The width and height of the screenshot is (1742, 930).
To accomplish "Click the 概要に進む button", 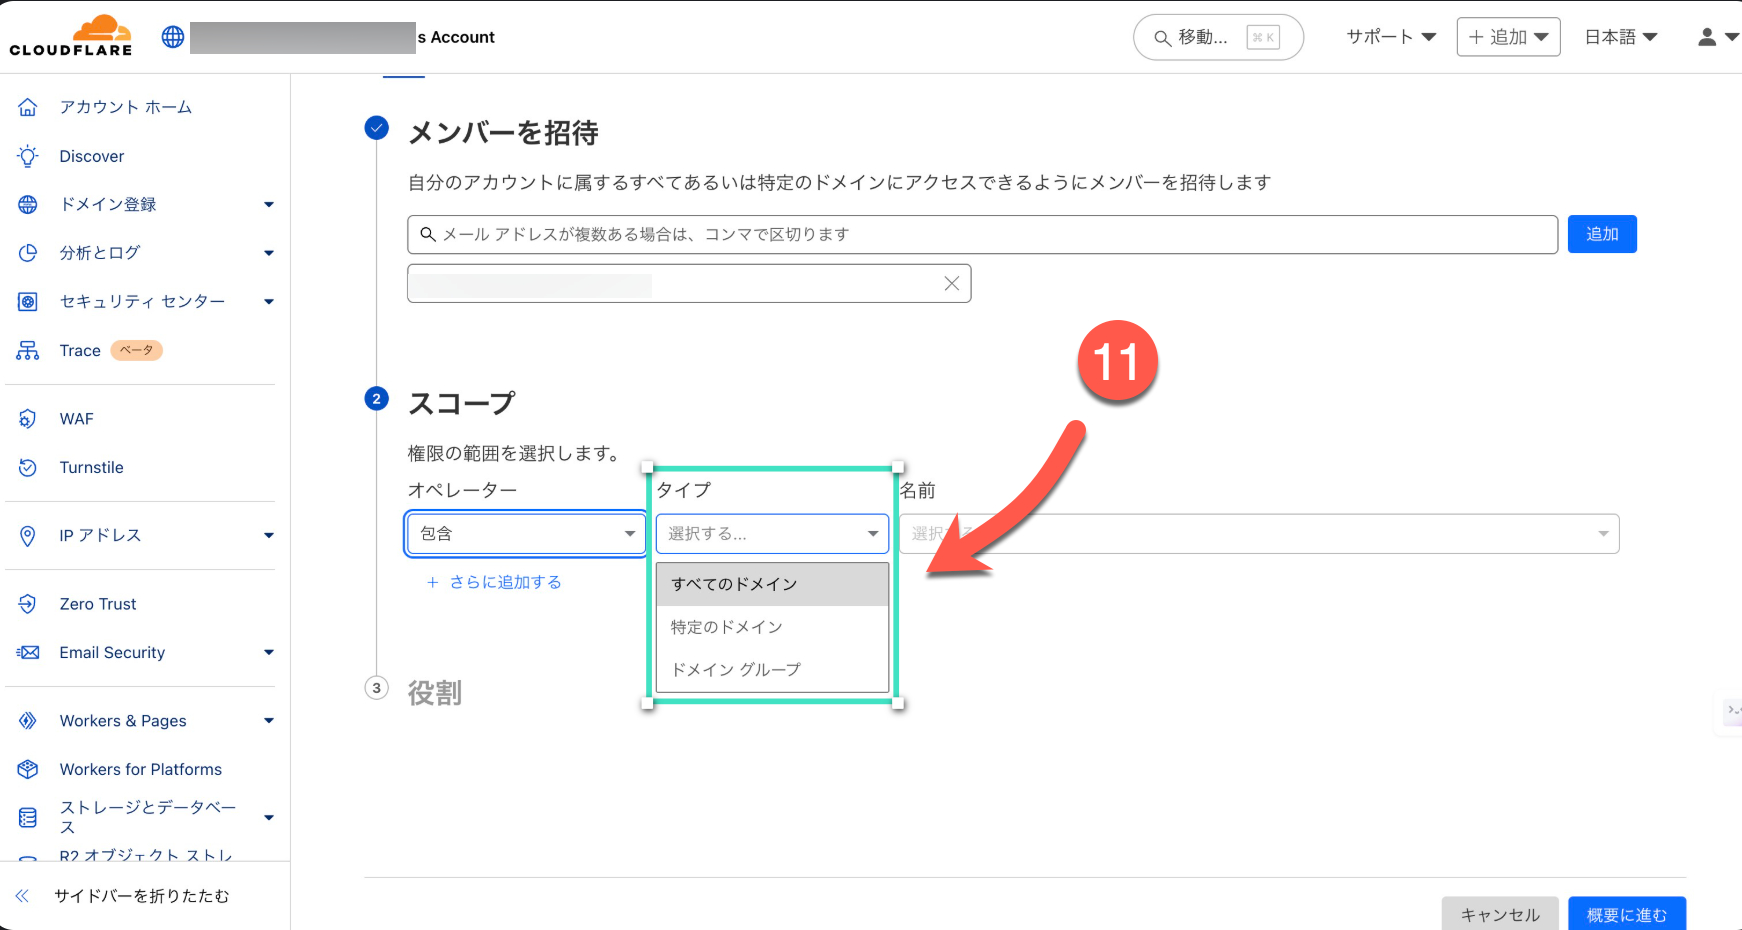I will click(1626, 914).
